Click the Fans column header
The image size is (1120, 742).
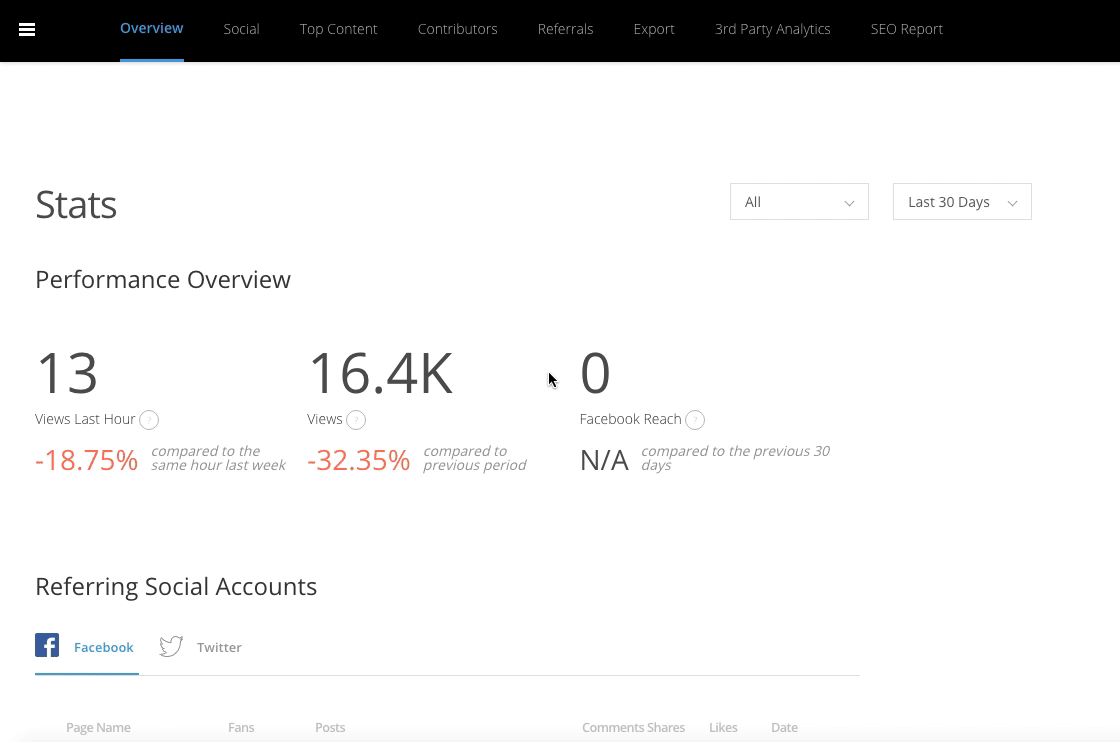click(x=241, y=727)
